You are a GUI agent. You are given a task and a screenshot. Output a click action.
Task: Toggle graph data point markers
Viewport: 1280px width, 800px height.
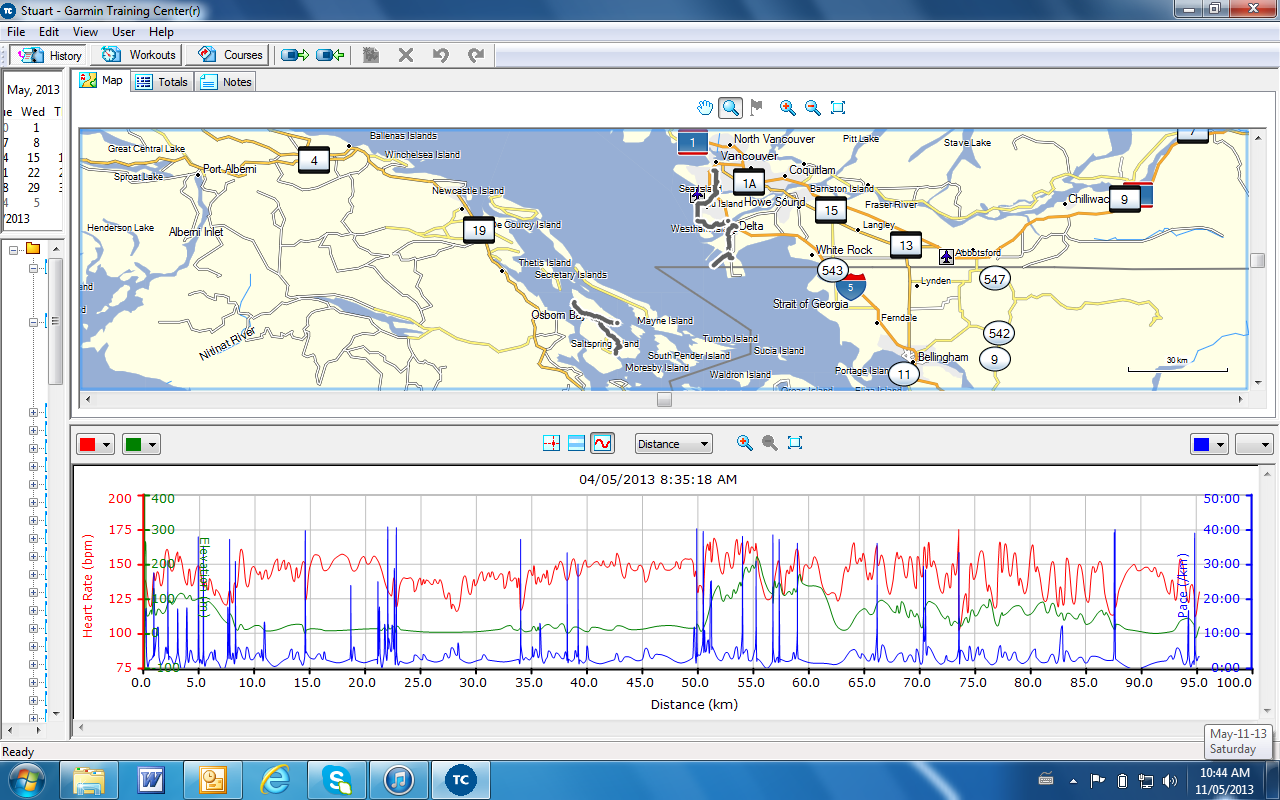(550, 443)
